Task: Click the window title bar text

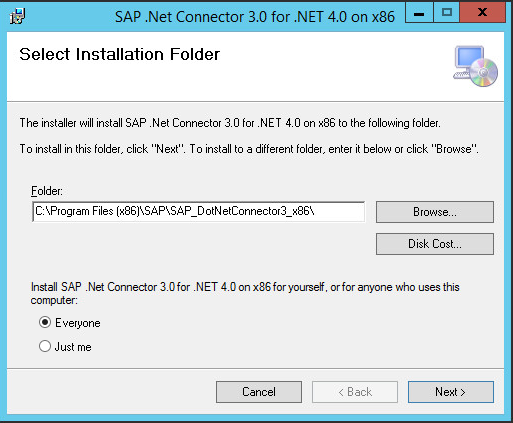Action: 255,17
